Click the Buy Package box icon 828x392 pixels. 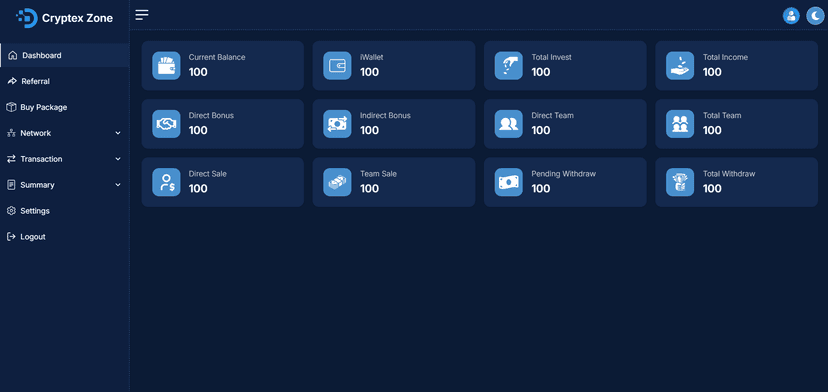click(x=11, y=107)
